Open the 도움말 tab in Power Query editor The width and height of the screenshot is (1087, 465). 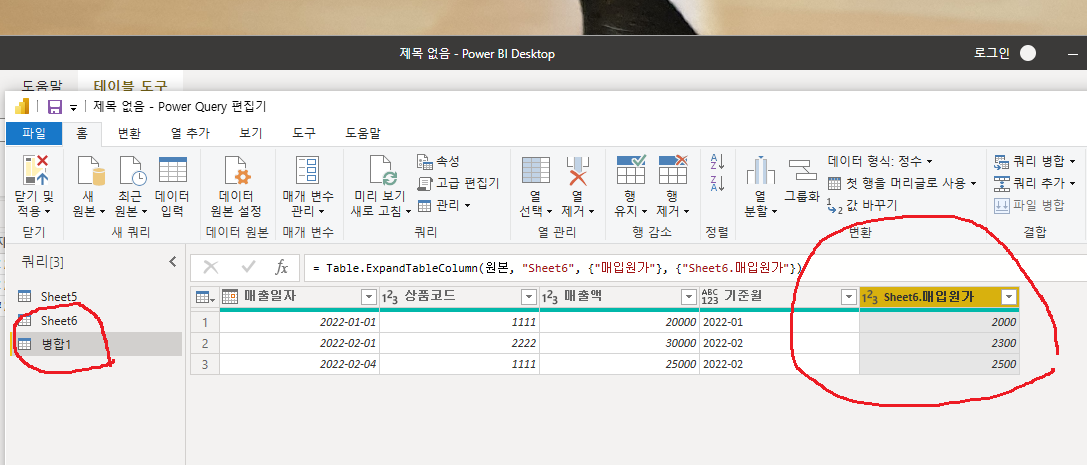point(363,133)
